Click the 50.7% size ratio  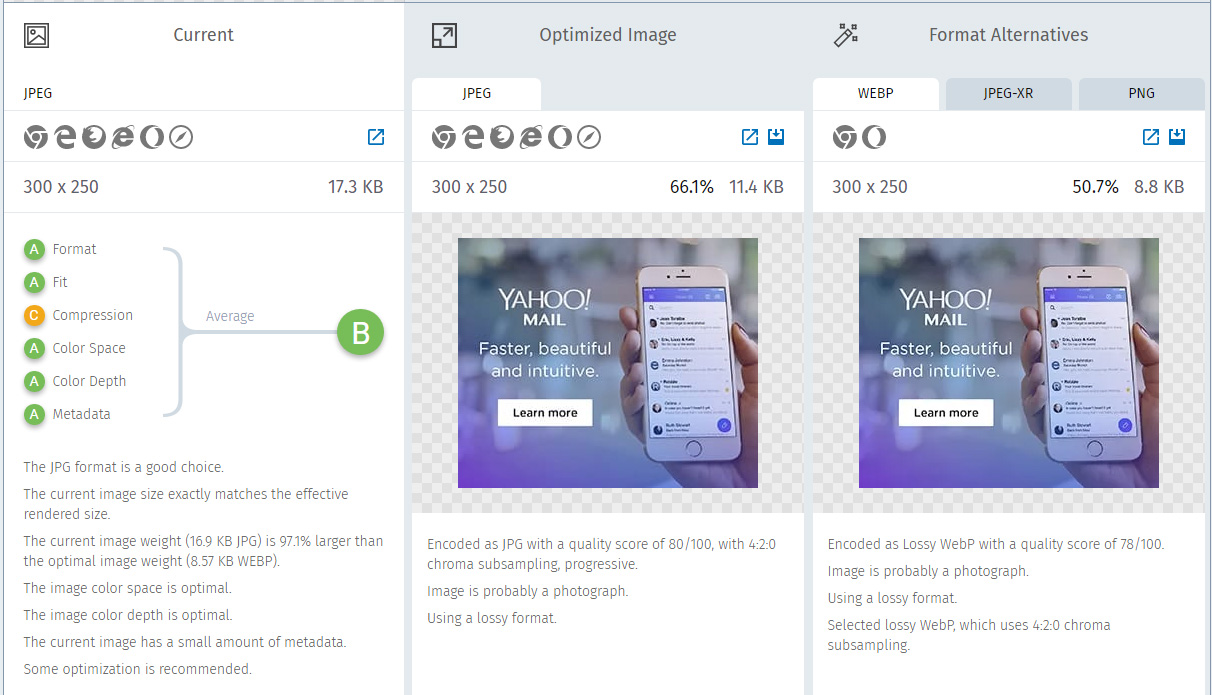point(1096,187)
